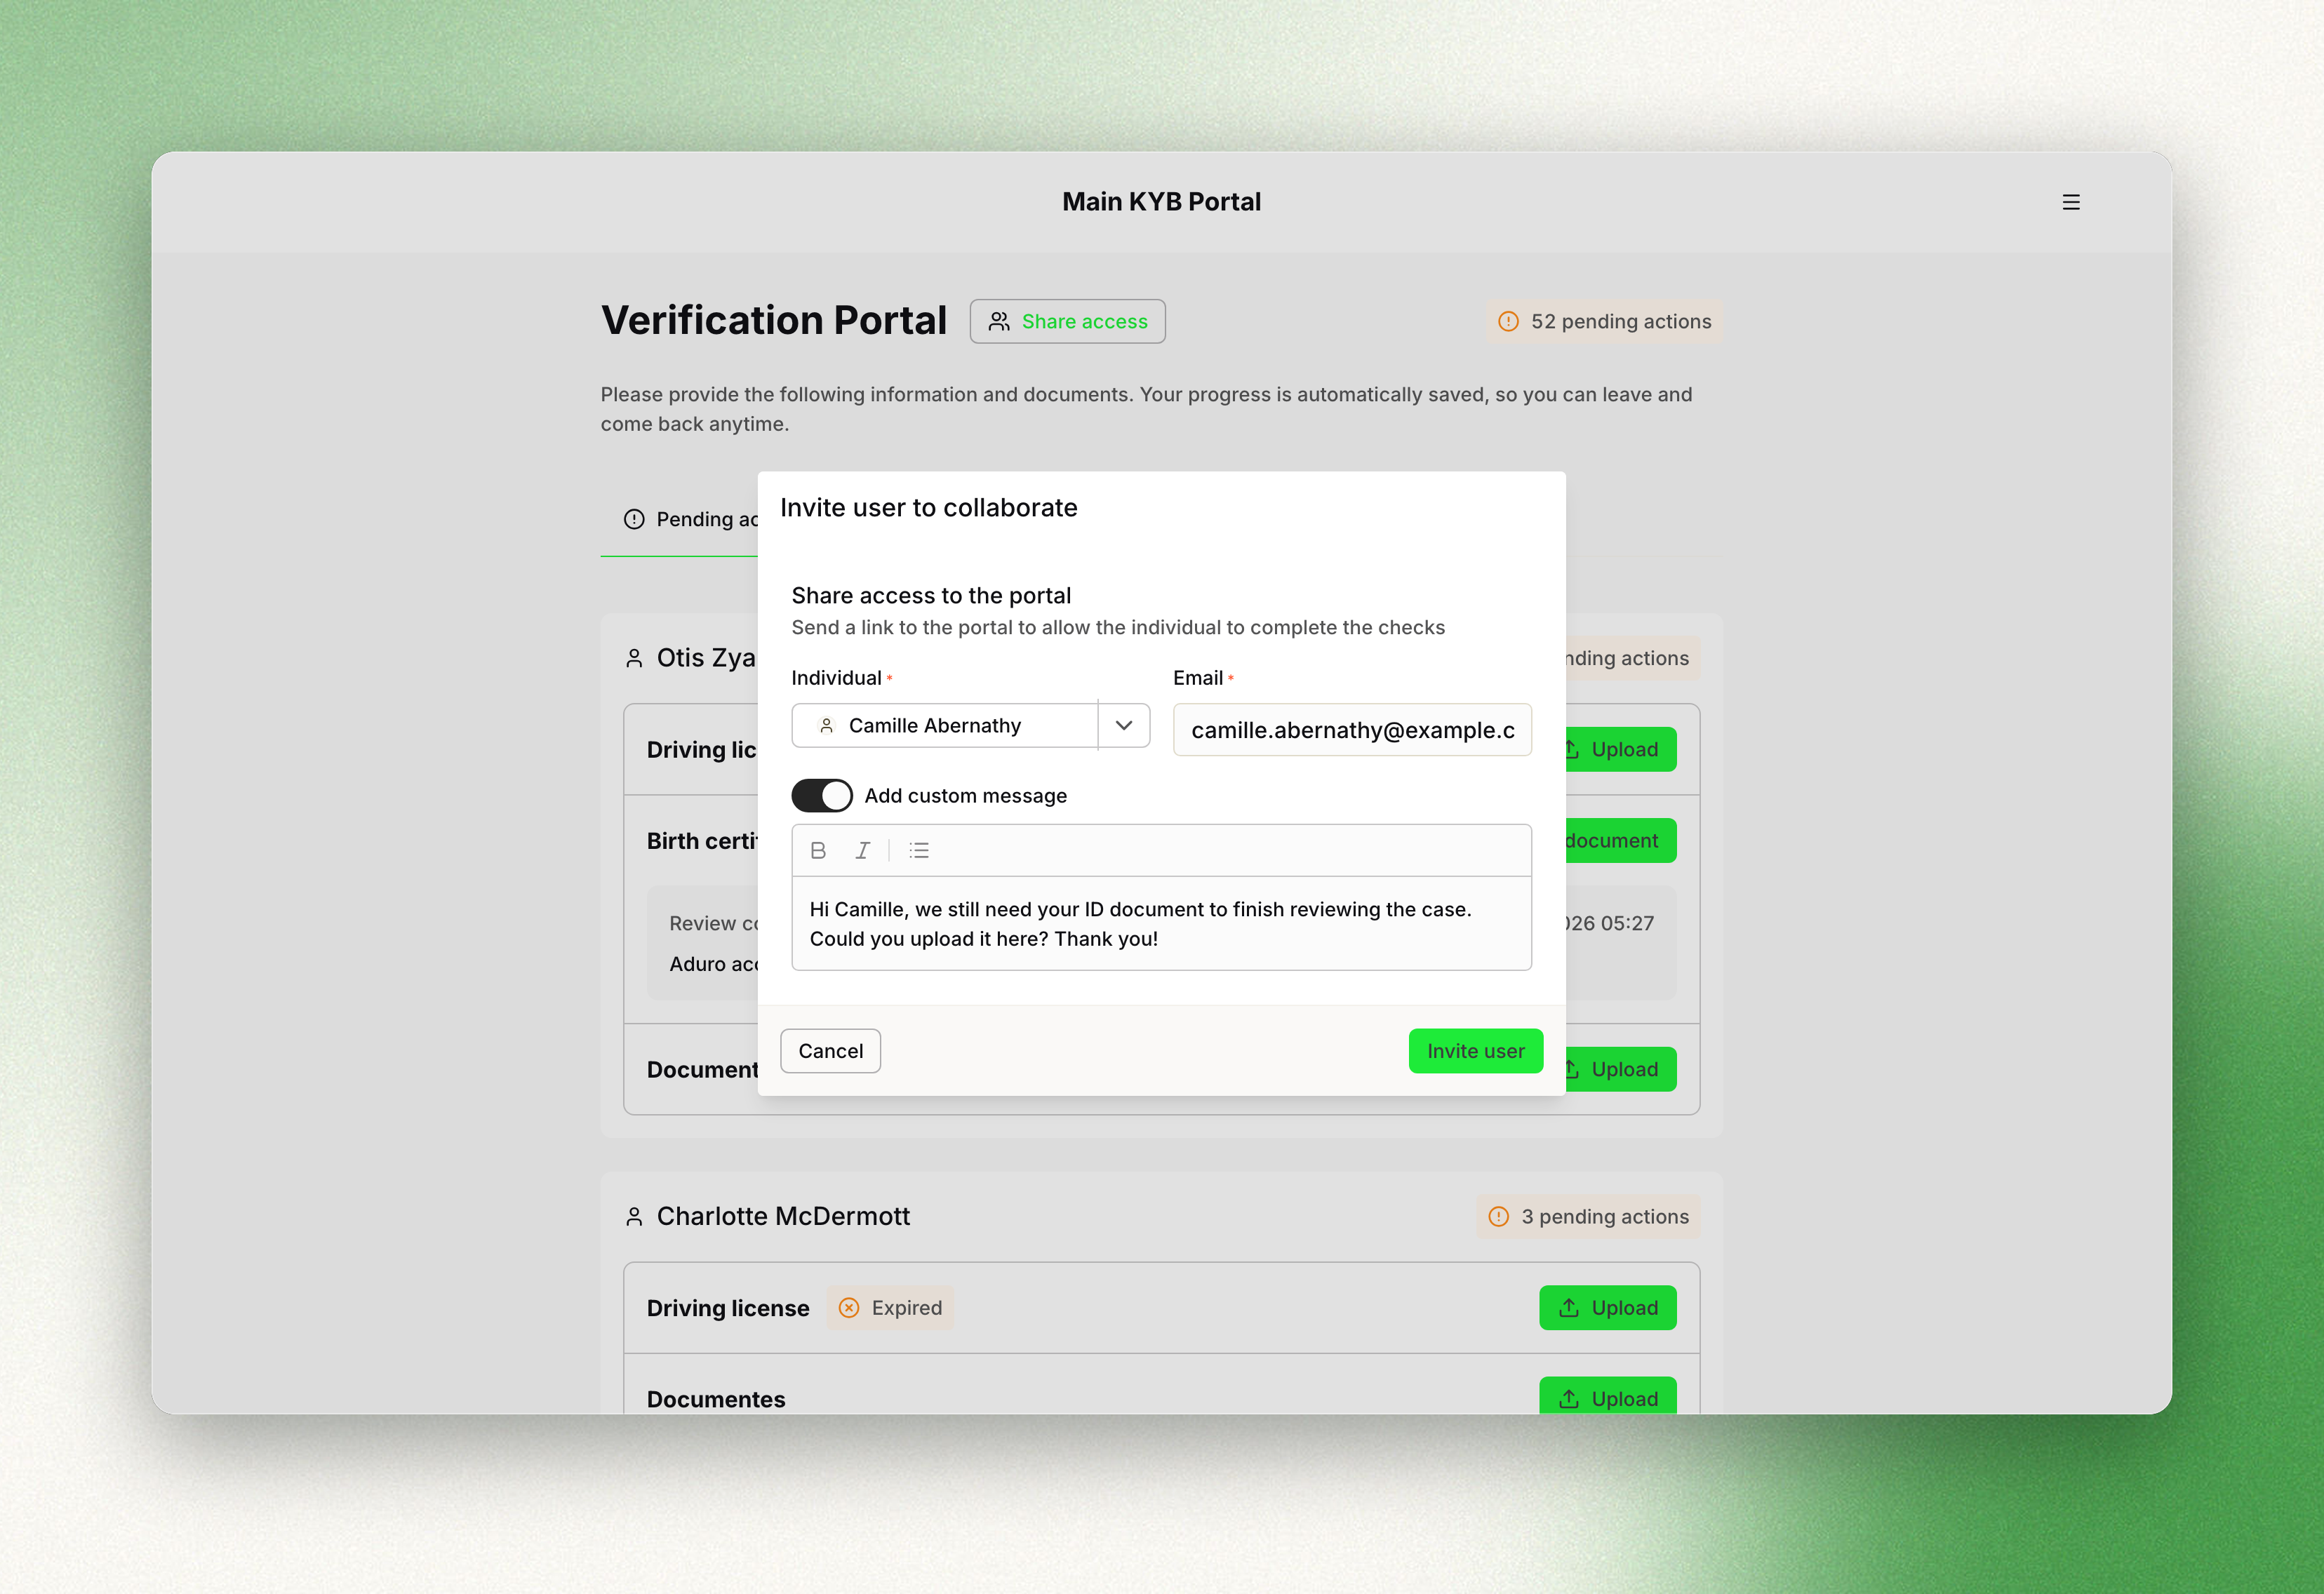Open the hamburger menu in the header

click(2071, 202)
